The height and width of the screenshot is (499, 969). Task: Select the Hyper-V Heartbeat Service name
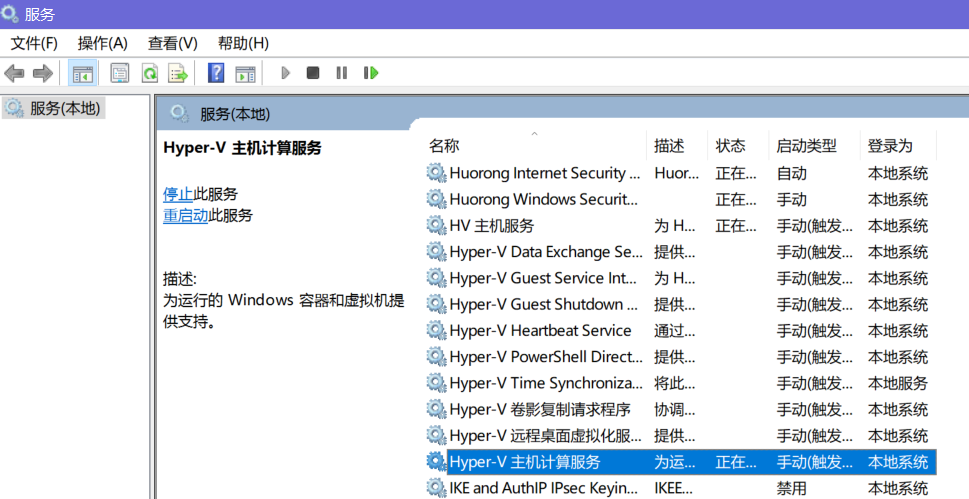tap(540, 331)
